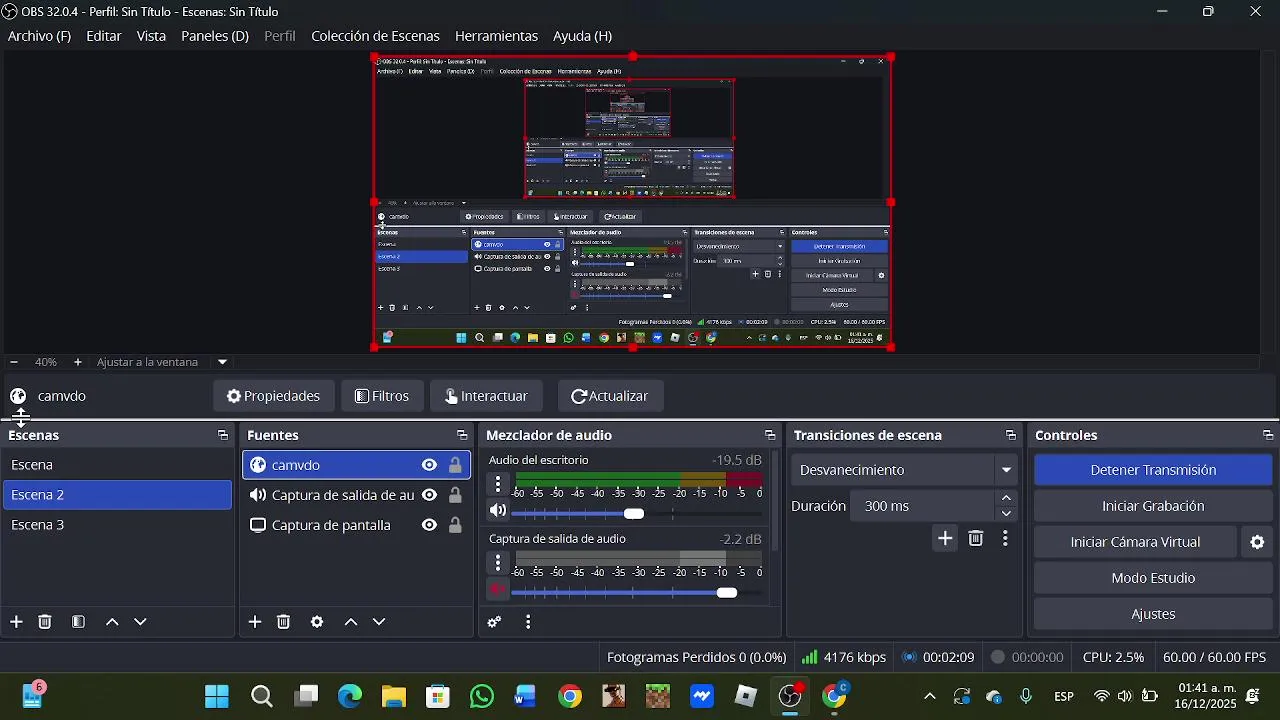Delete selected scene with trash icon
Image resolution: width=1280 pixels, height=720 pixels.
coord(45,622)
